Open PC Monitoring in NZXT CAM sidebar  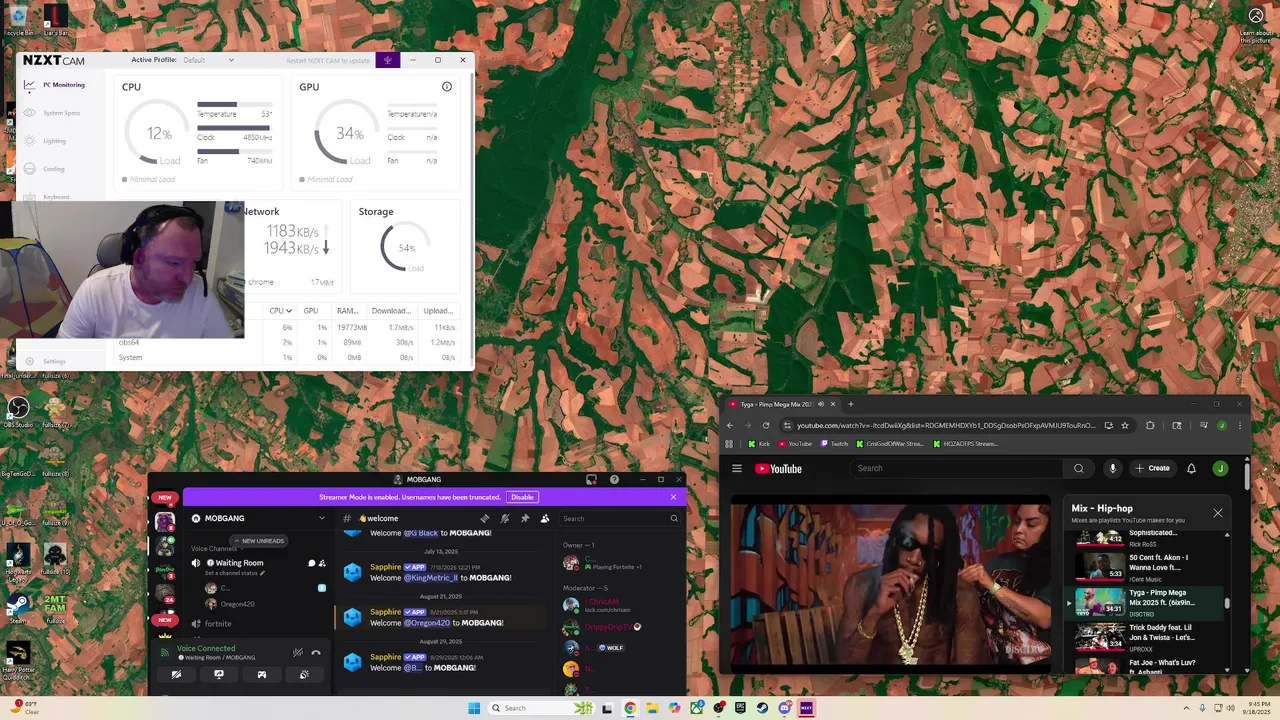(x=56, y=85)
